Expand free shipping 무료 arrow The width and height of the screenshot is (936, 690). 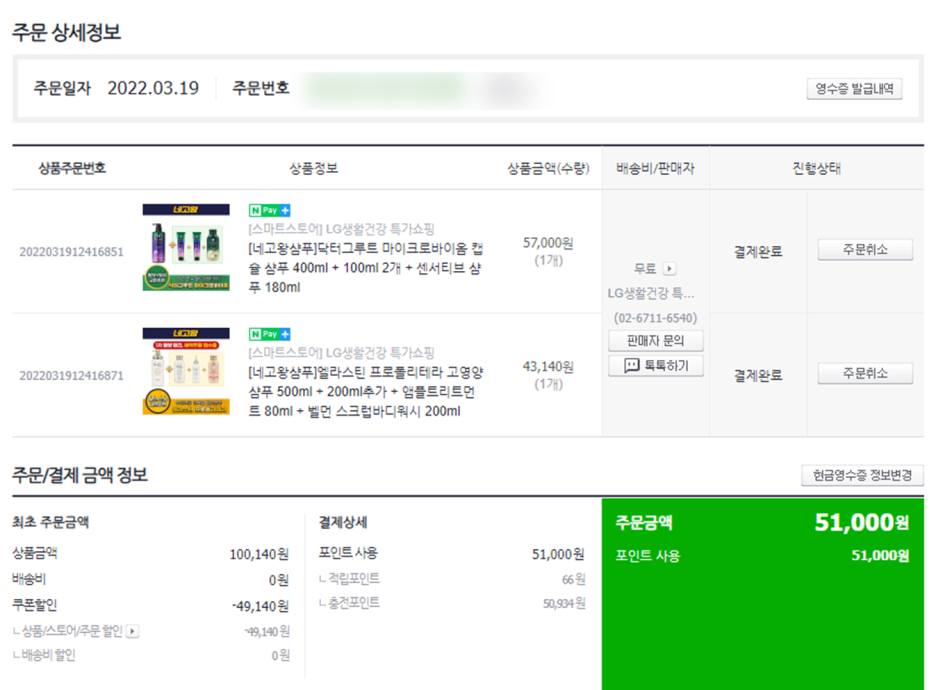click(x=670, y=269)
